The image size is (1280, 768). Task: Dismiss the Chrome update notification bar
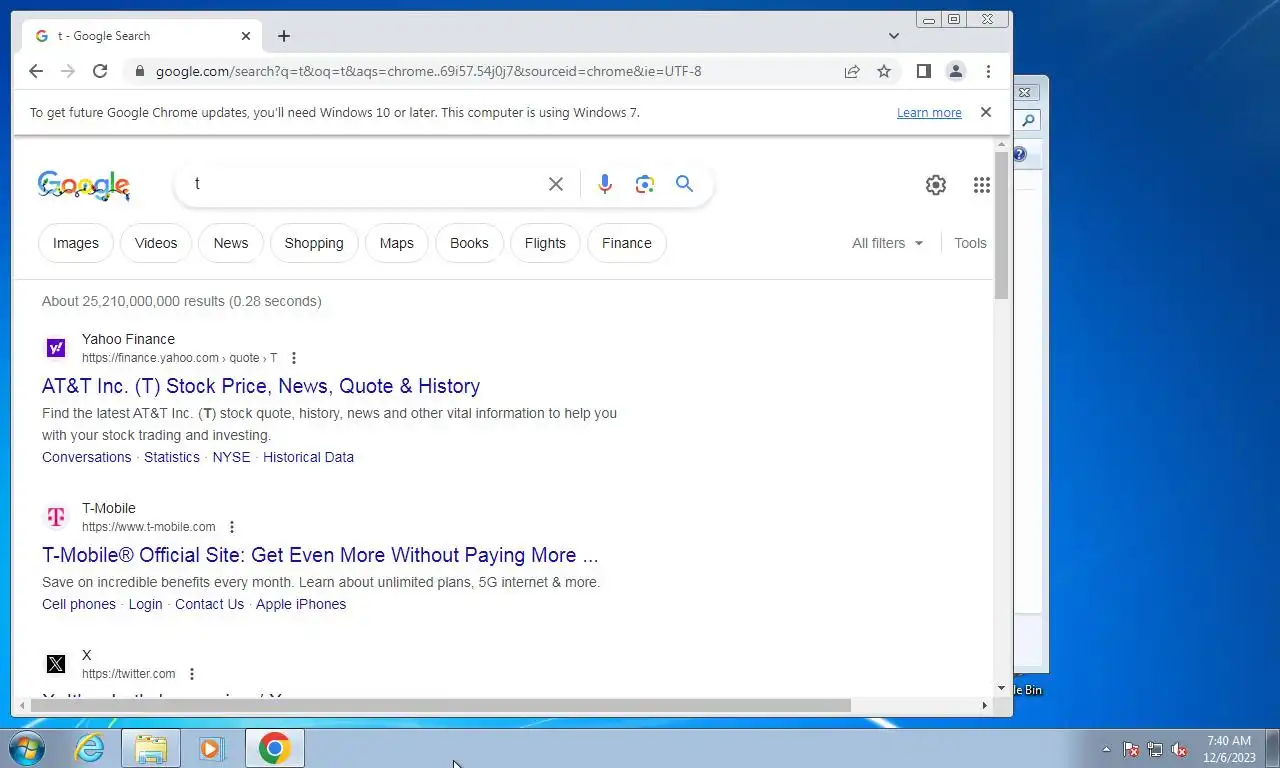[x=986, y=112]
